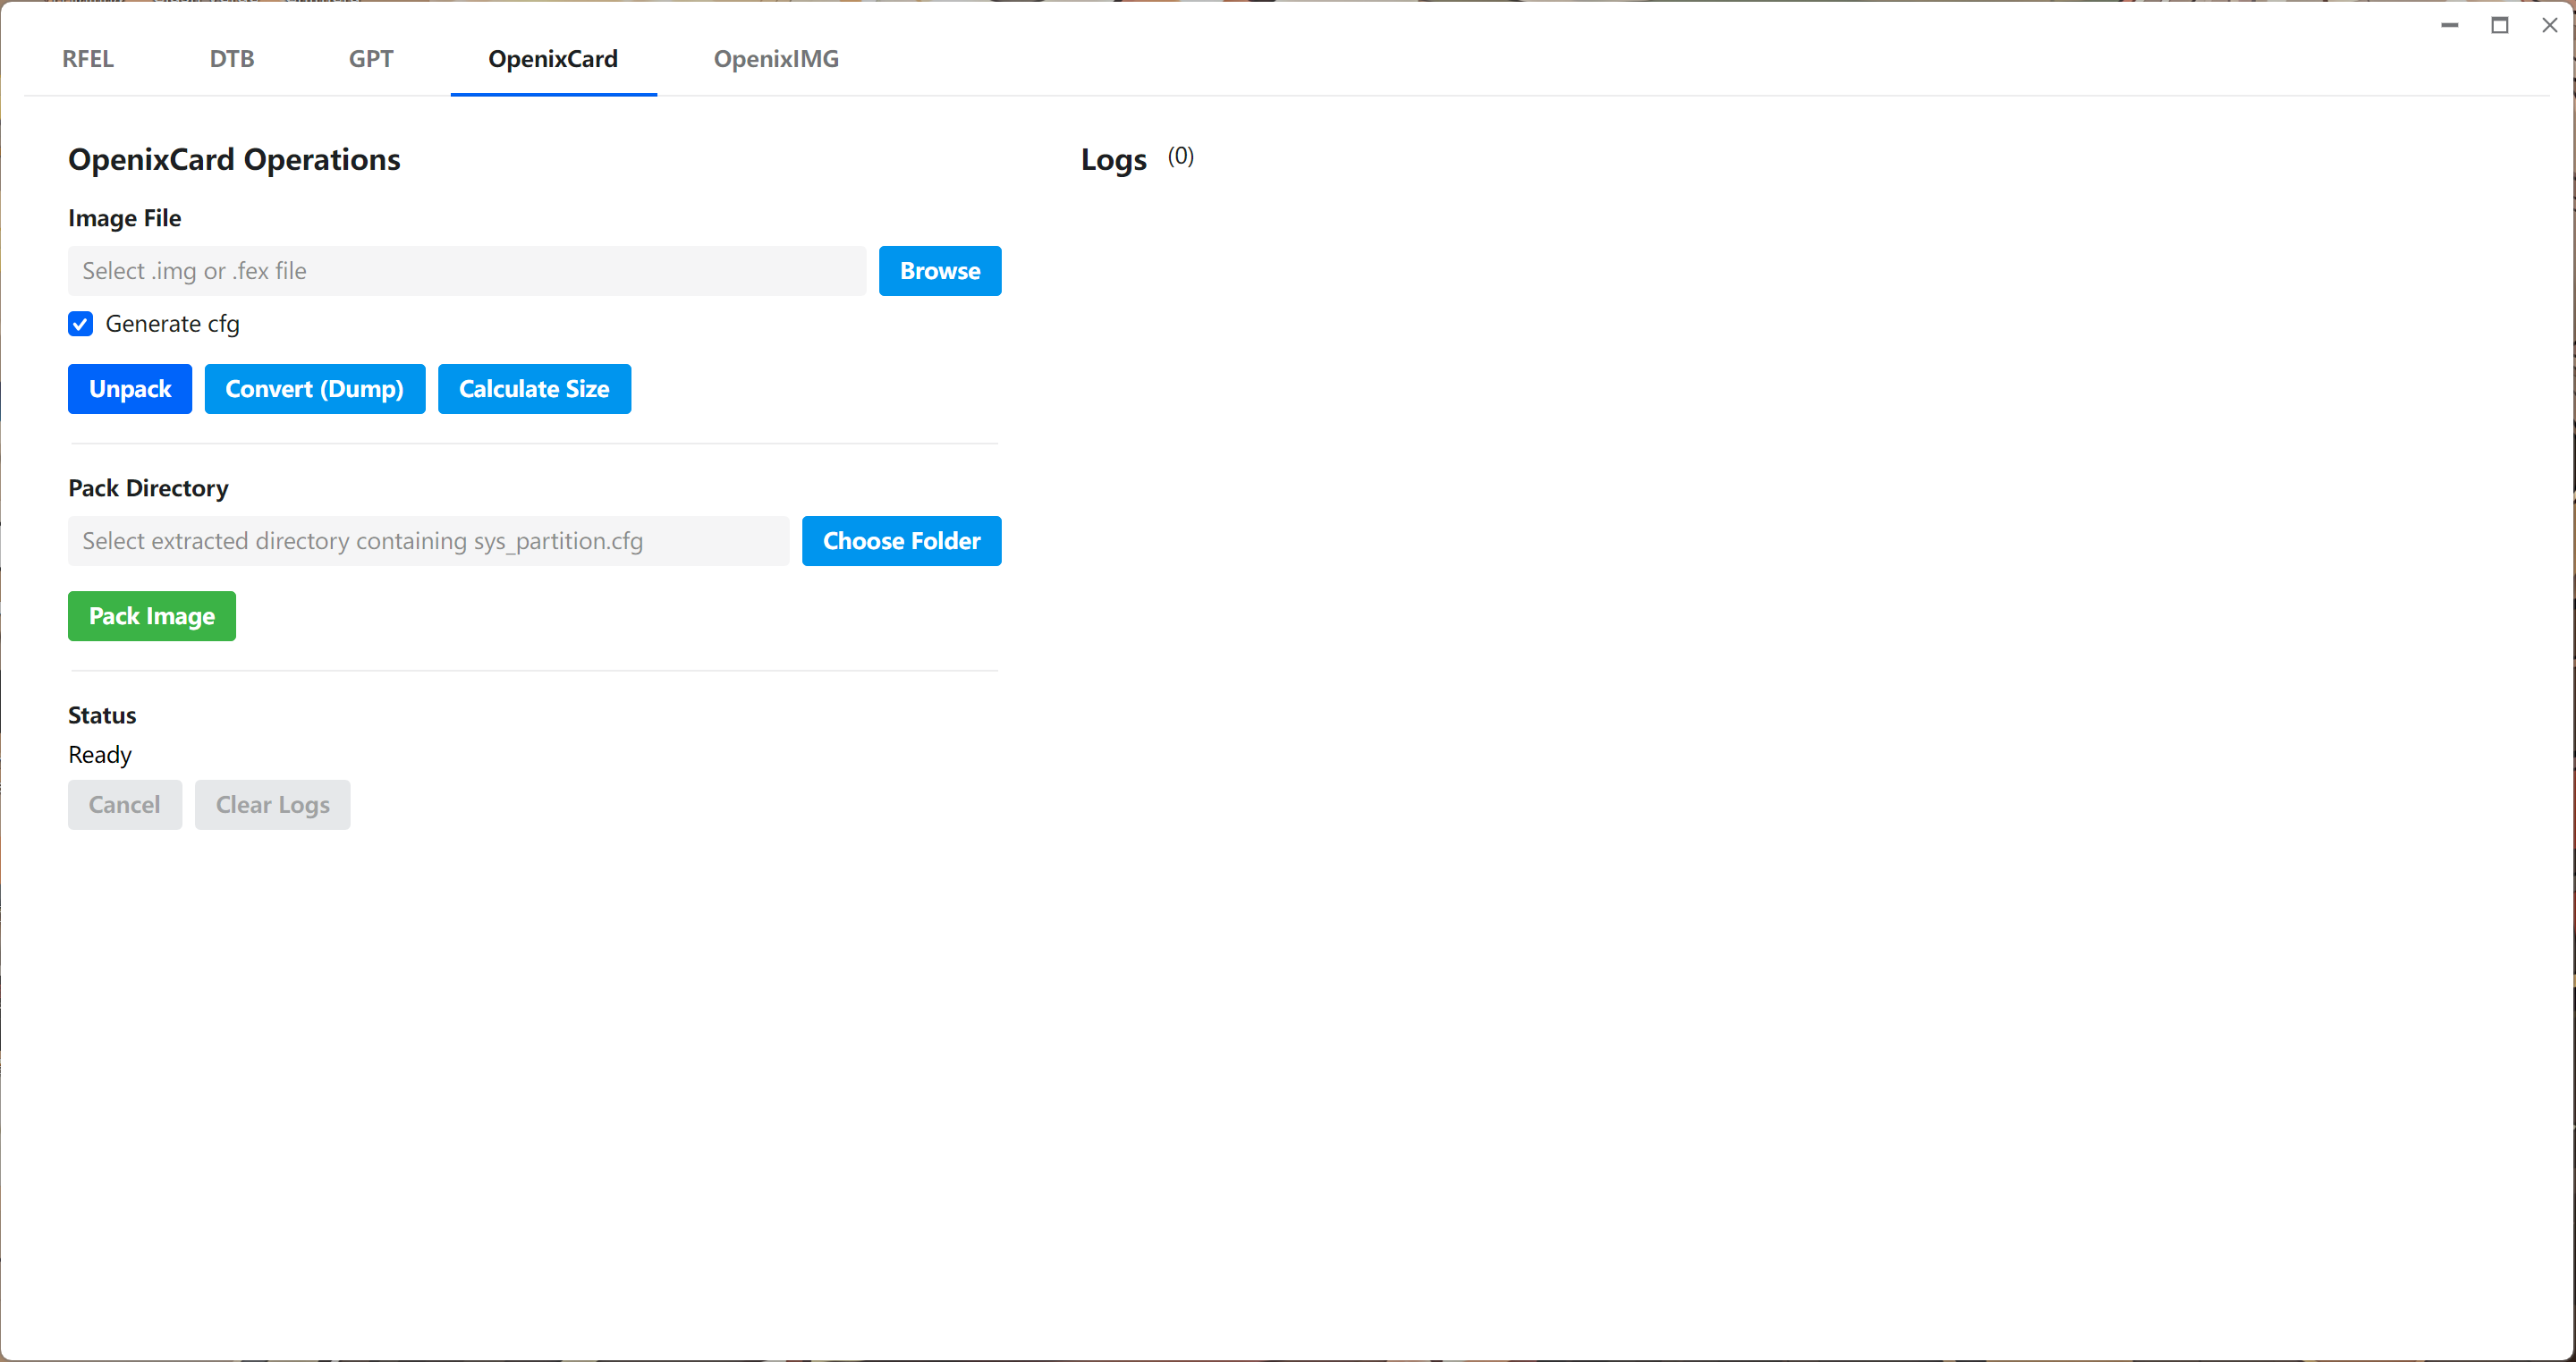Click the Image File input field
Image resolution: width=2576 pixels, height=1362 pixels.
click(x=466, y=271)
